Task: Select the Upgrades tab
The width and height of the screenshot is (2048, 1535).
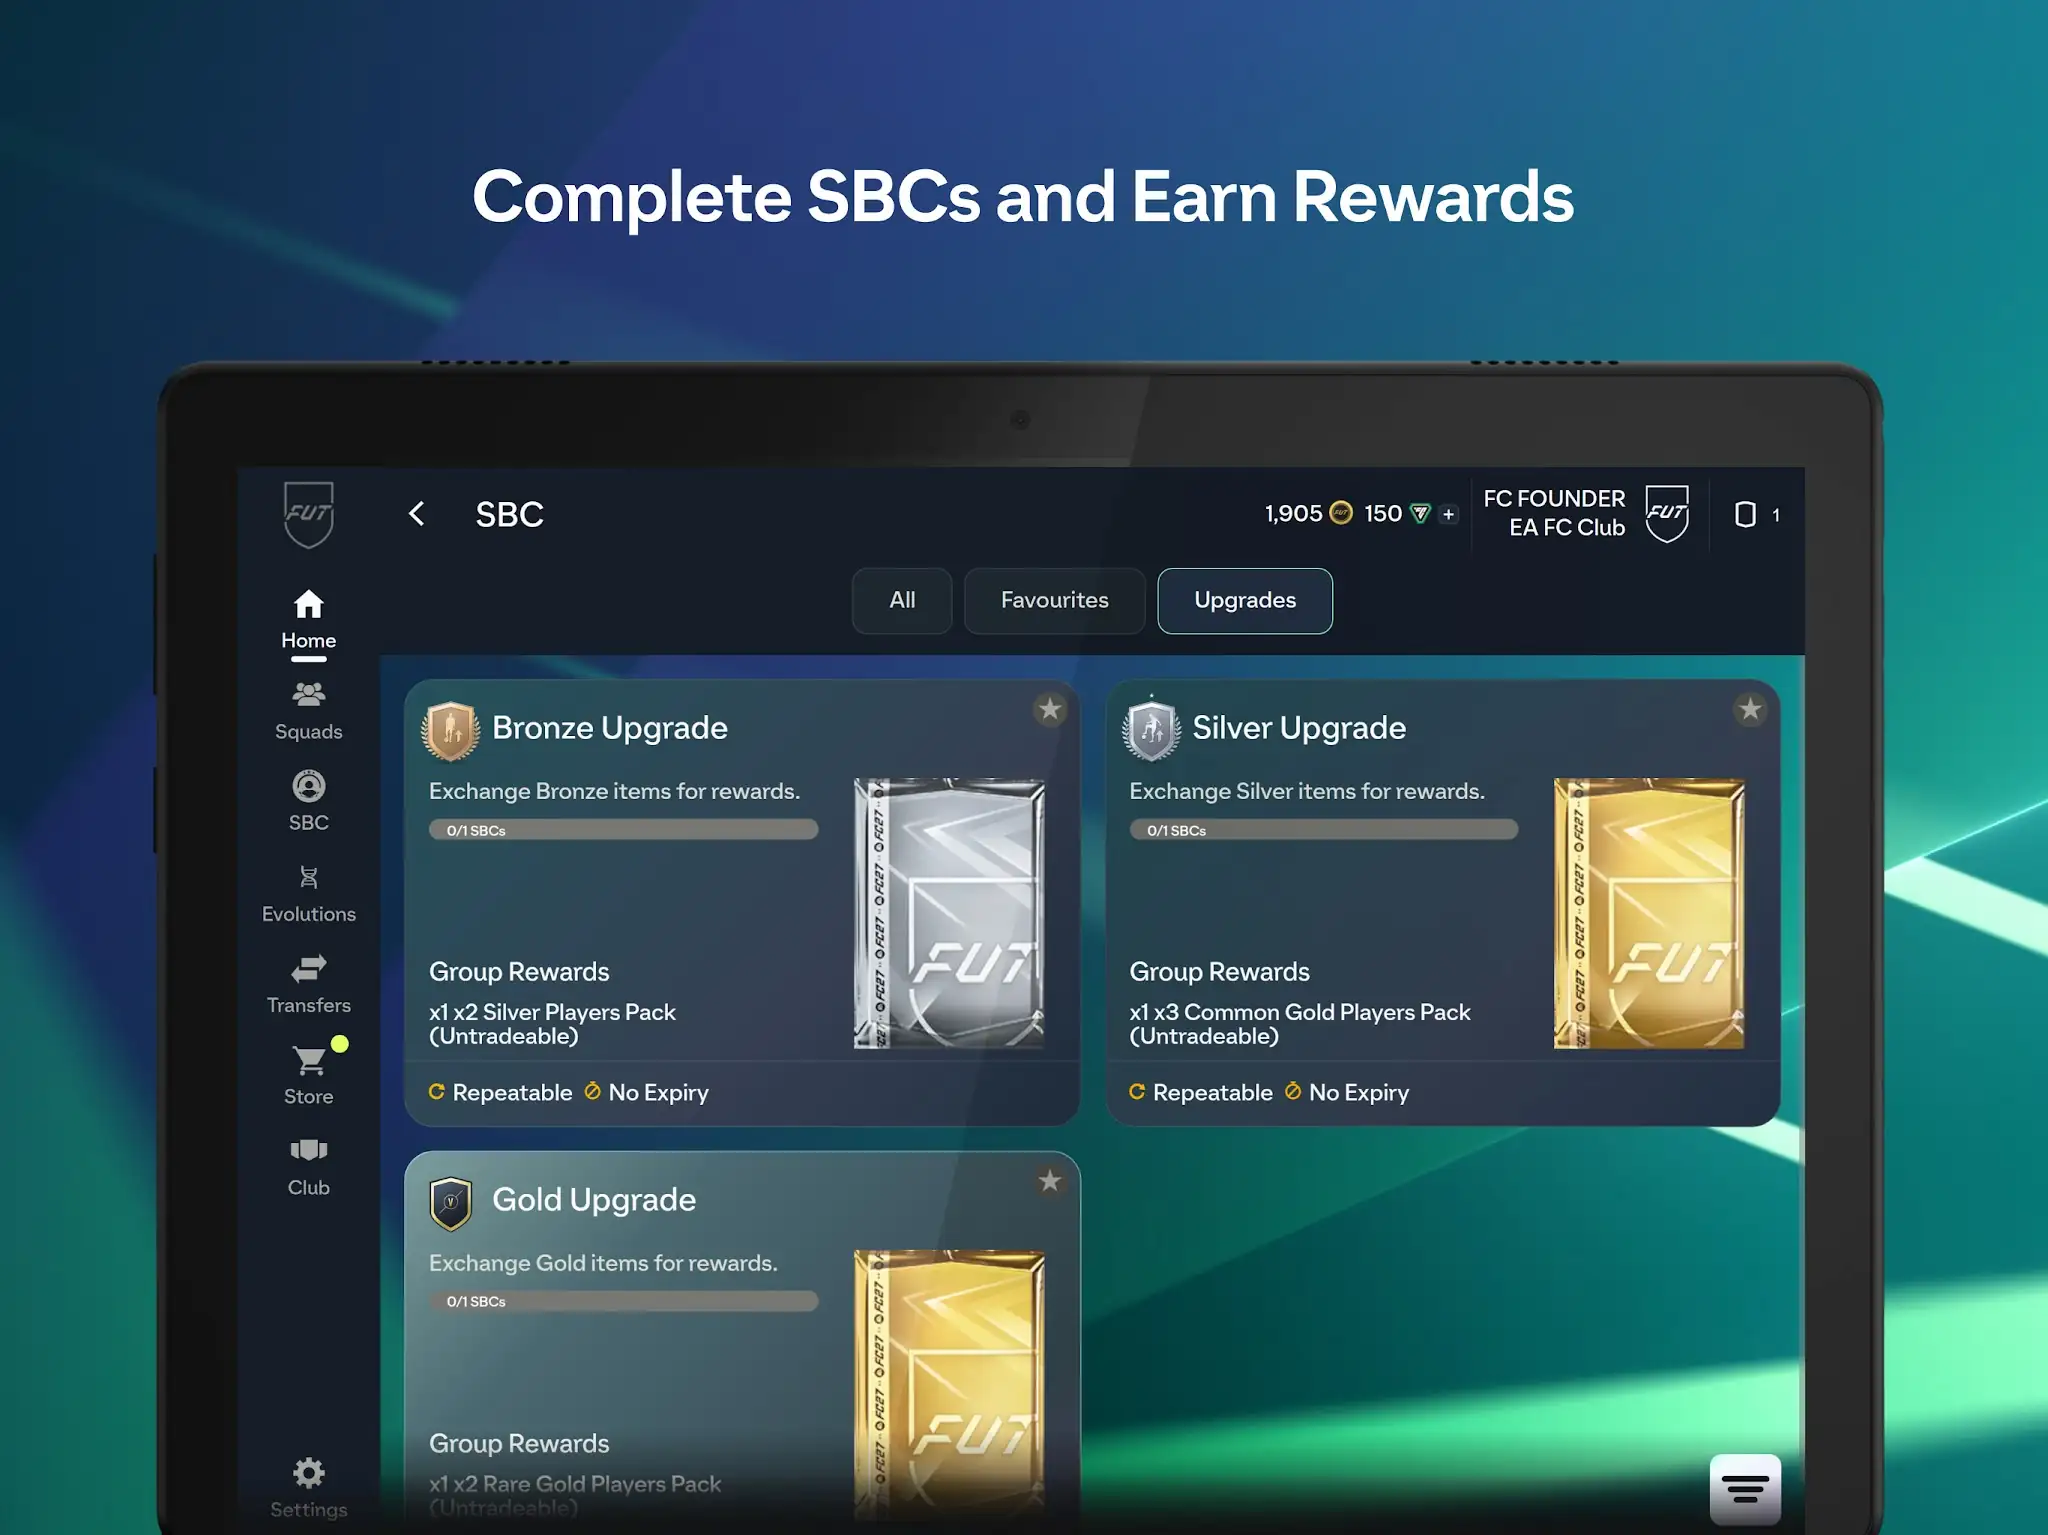Action: click(x=1245, y=600)
